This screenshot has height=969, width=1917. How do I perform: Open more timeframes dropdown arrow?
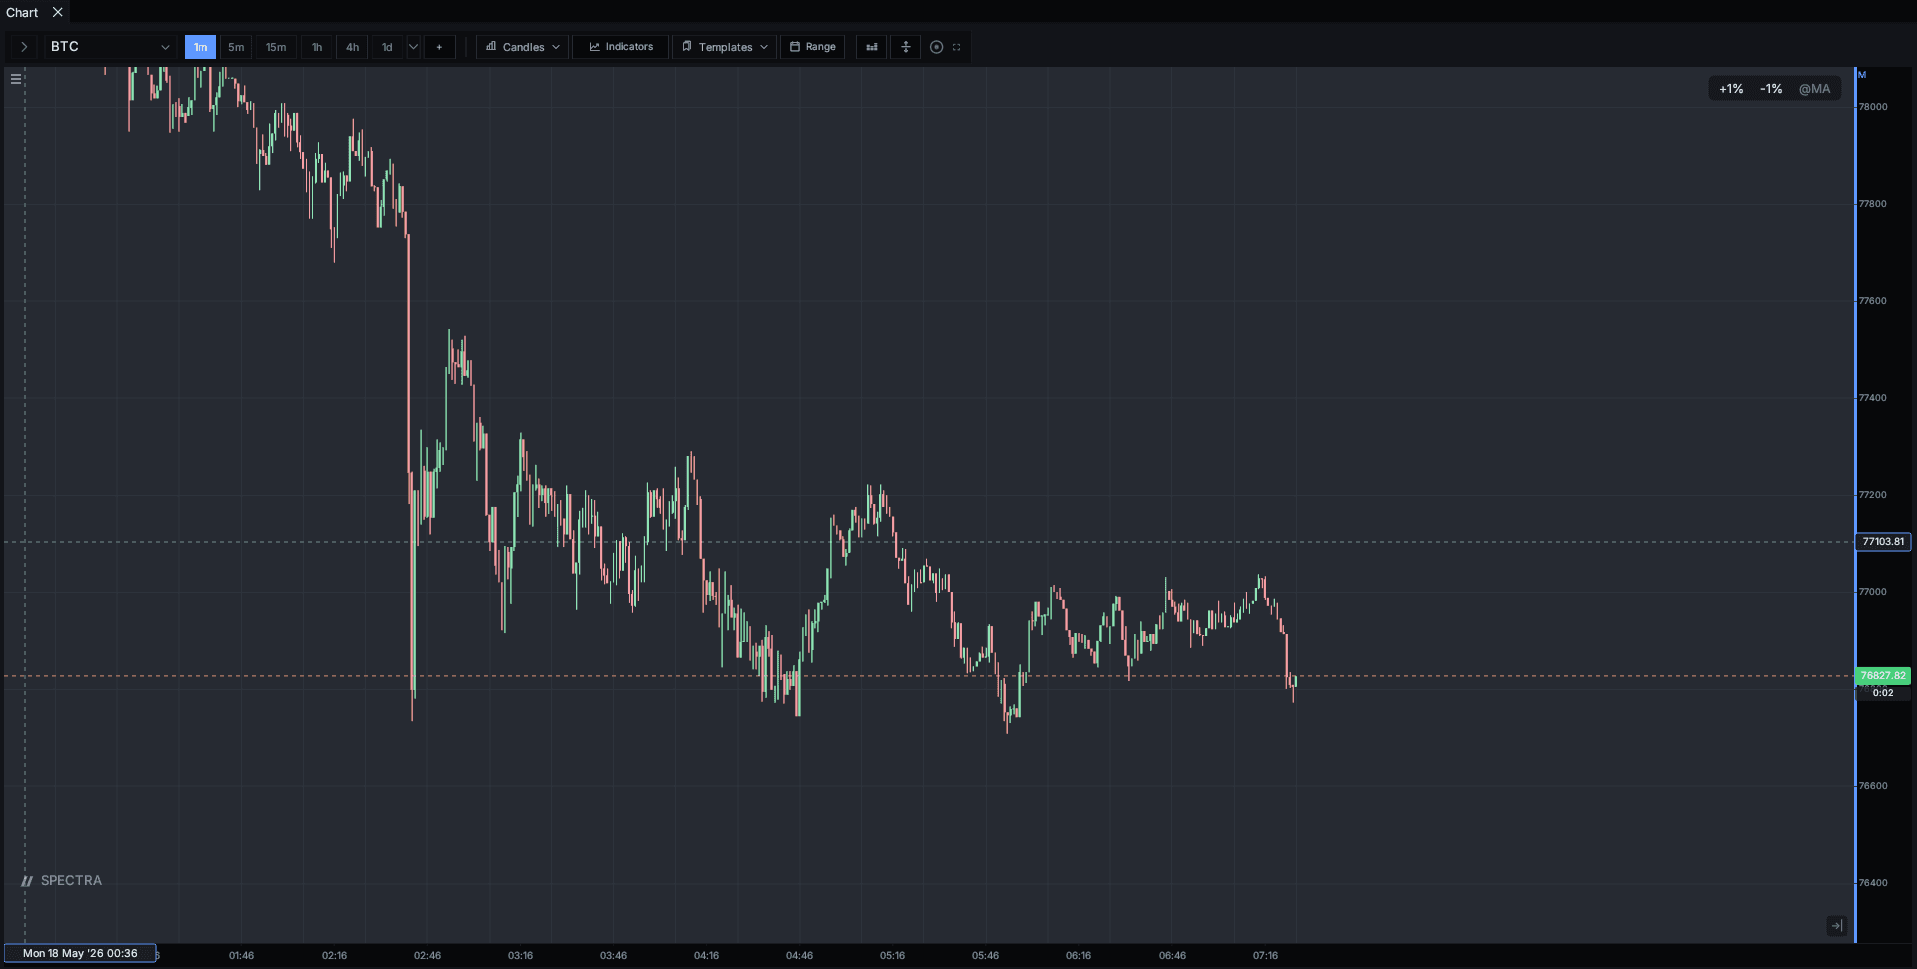coord(413,47)
